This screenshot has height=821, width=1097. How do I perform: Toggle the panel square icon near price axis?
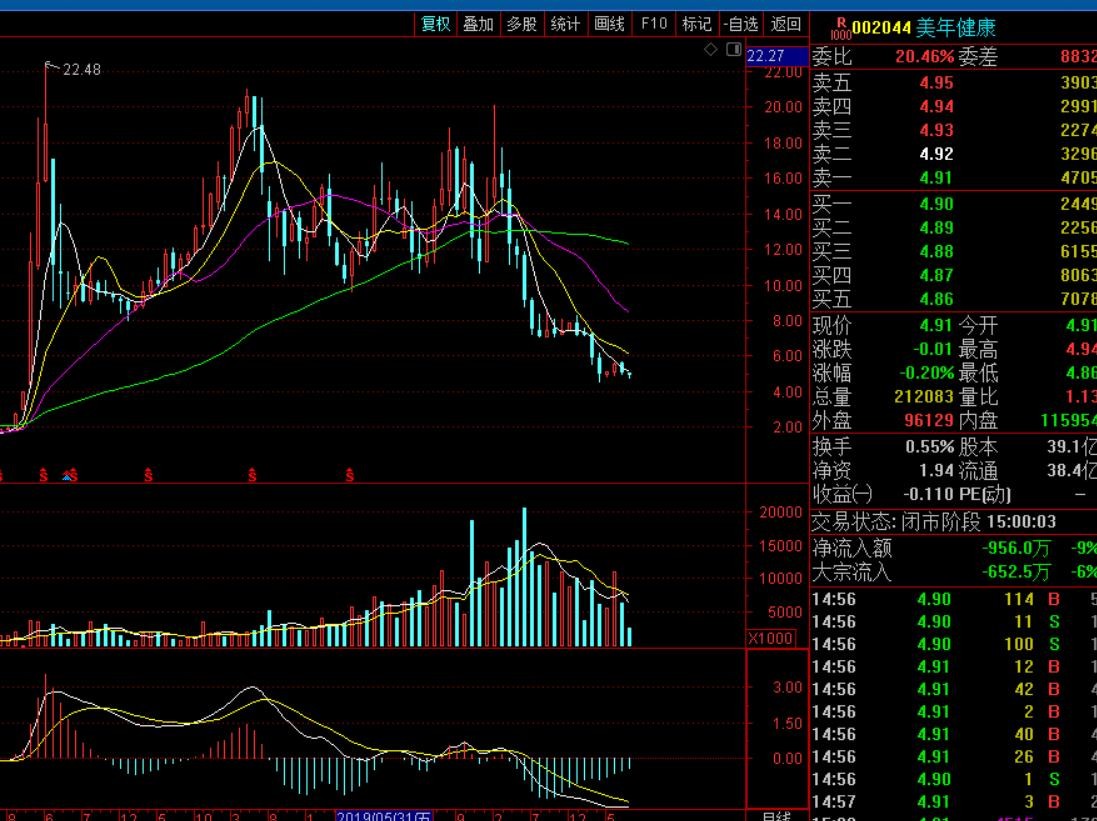(733, 49)
